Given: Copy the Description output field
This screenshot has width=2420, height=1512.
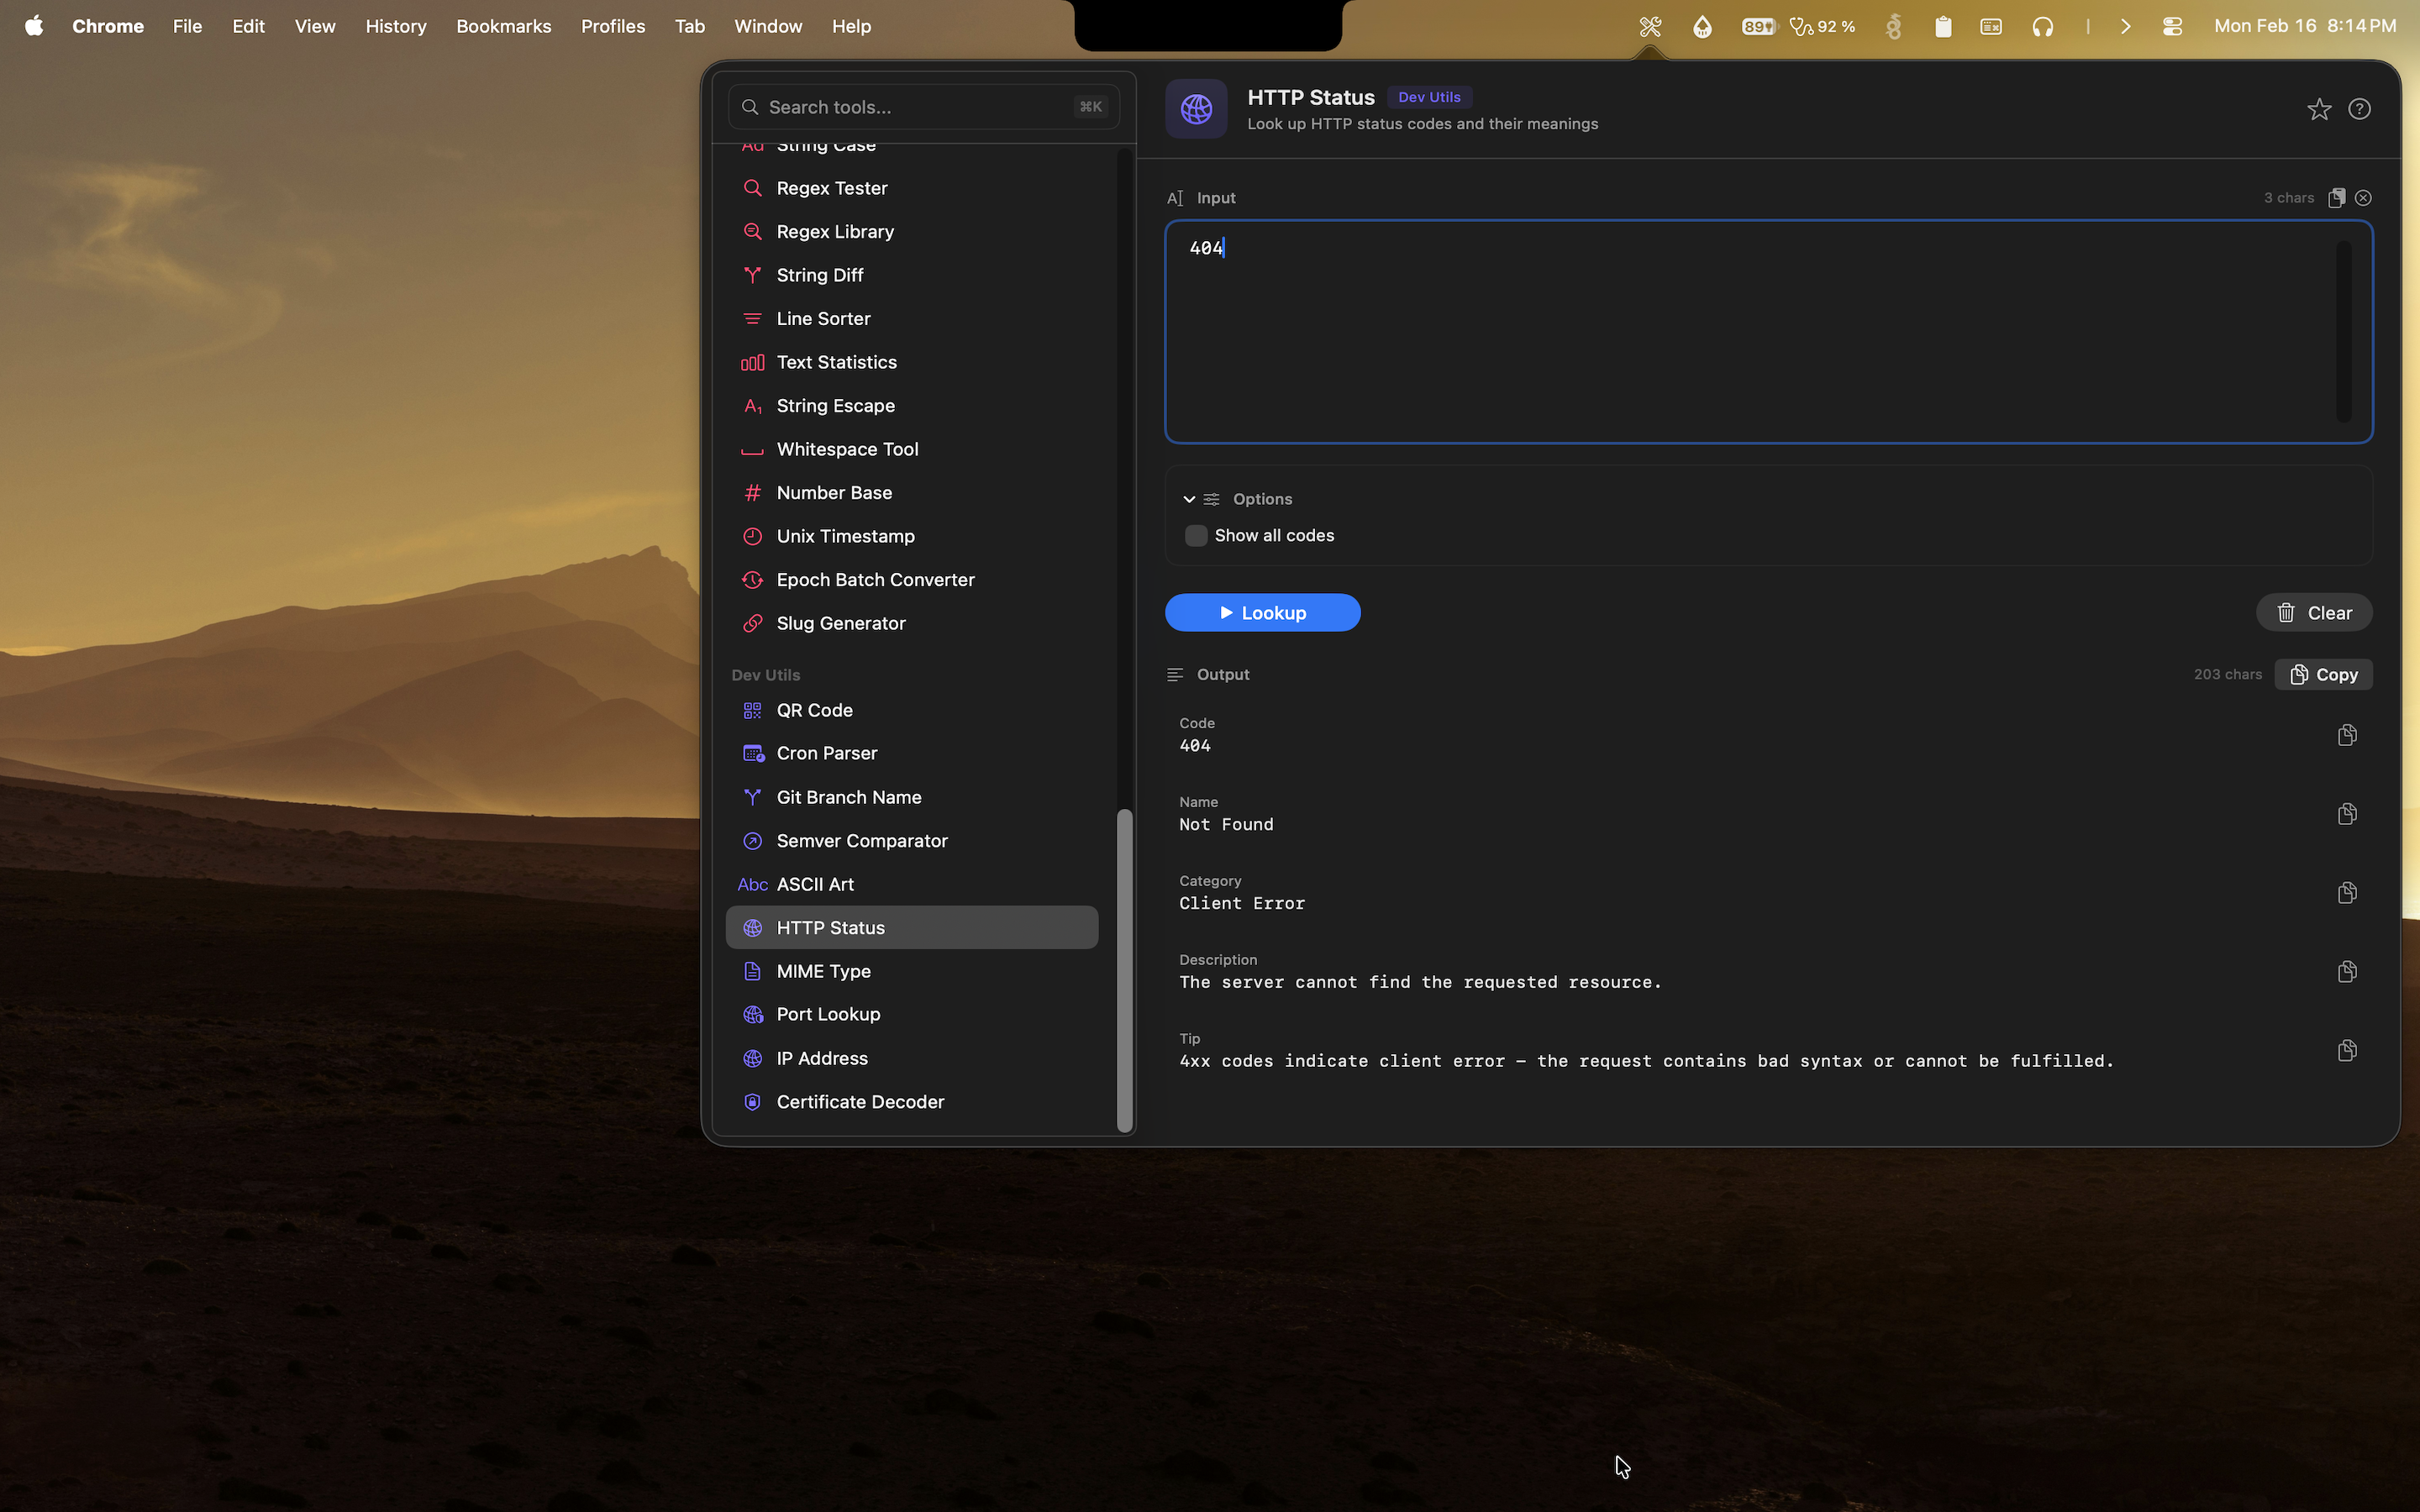Looking at the screenshot, I should (x=2347, y=971).
